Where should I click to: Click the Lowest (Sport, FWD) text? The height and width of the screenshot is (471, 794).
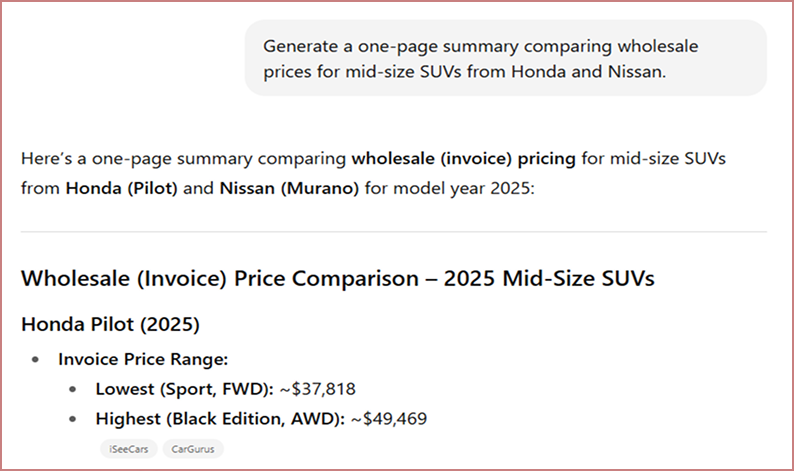click(x=183, y=389)
